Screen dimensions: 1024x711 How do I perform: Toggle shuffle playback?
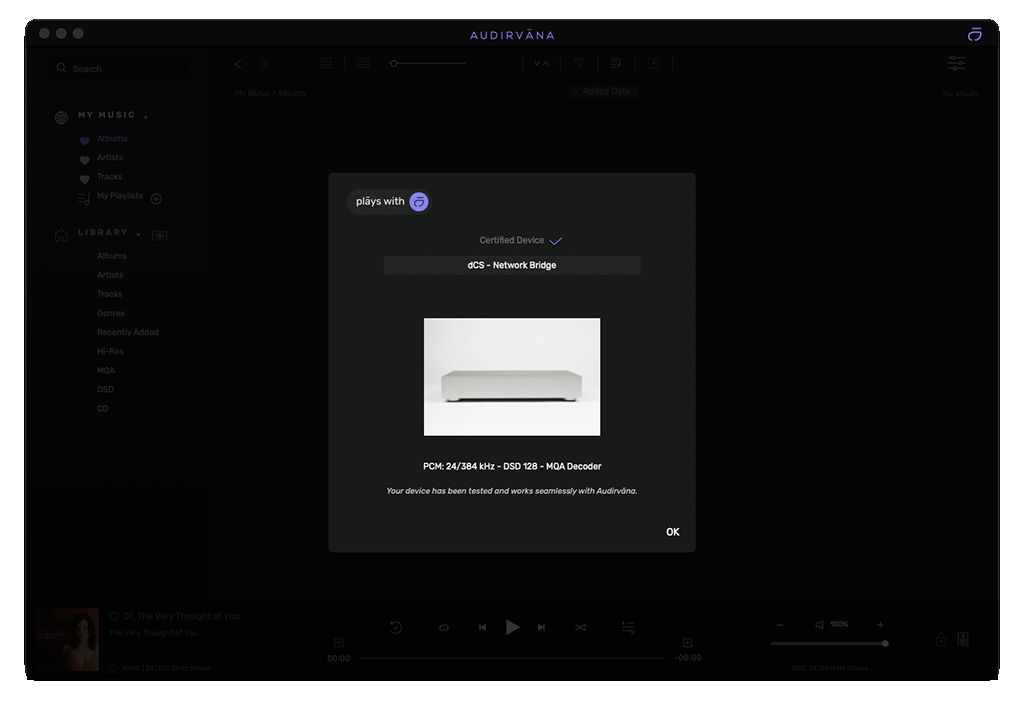click(x=580, y=627)
